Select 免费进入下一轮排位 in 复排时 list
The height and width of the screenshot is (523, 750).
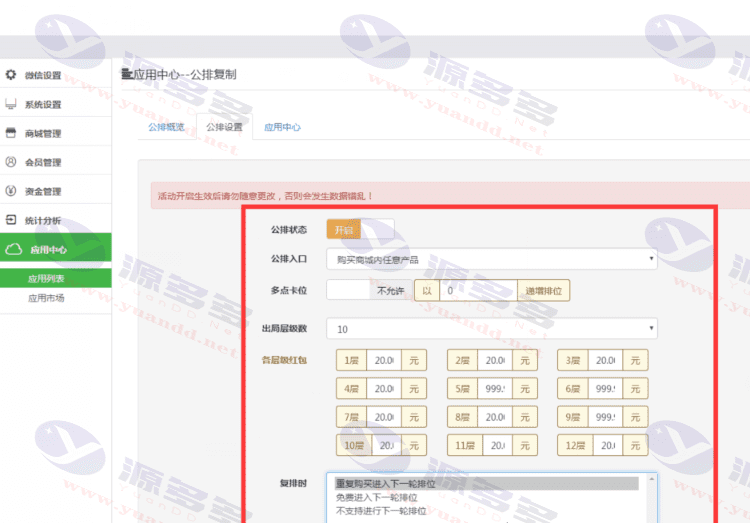click(486, 498)
